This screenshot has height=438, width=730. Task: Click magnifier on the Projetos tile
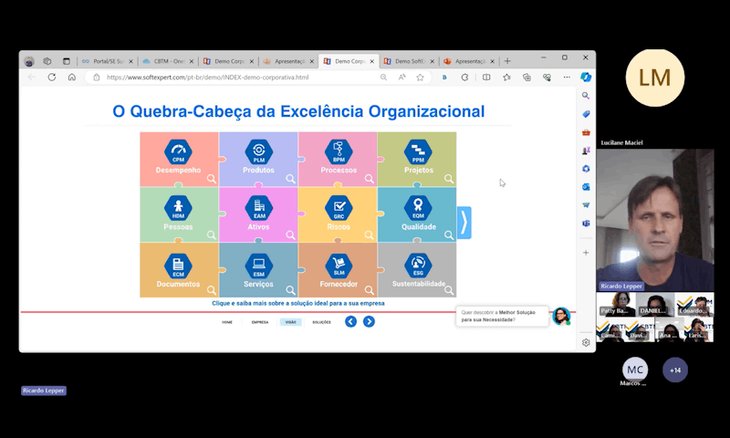(449, 179)
